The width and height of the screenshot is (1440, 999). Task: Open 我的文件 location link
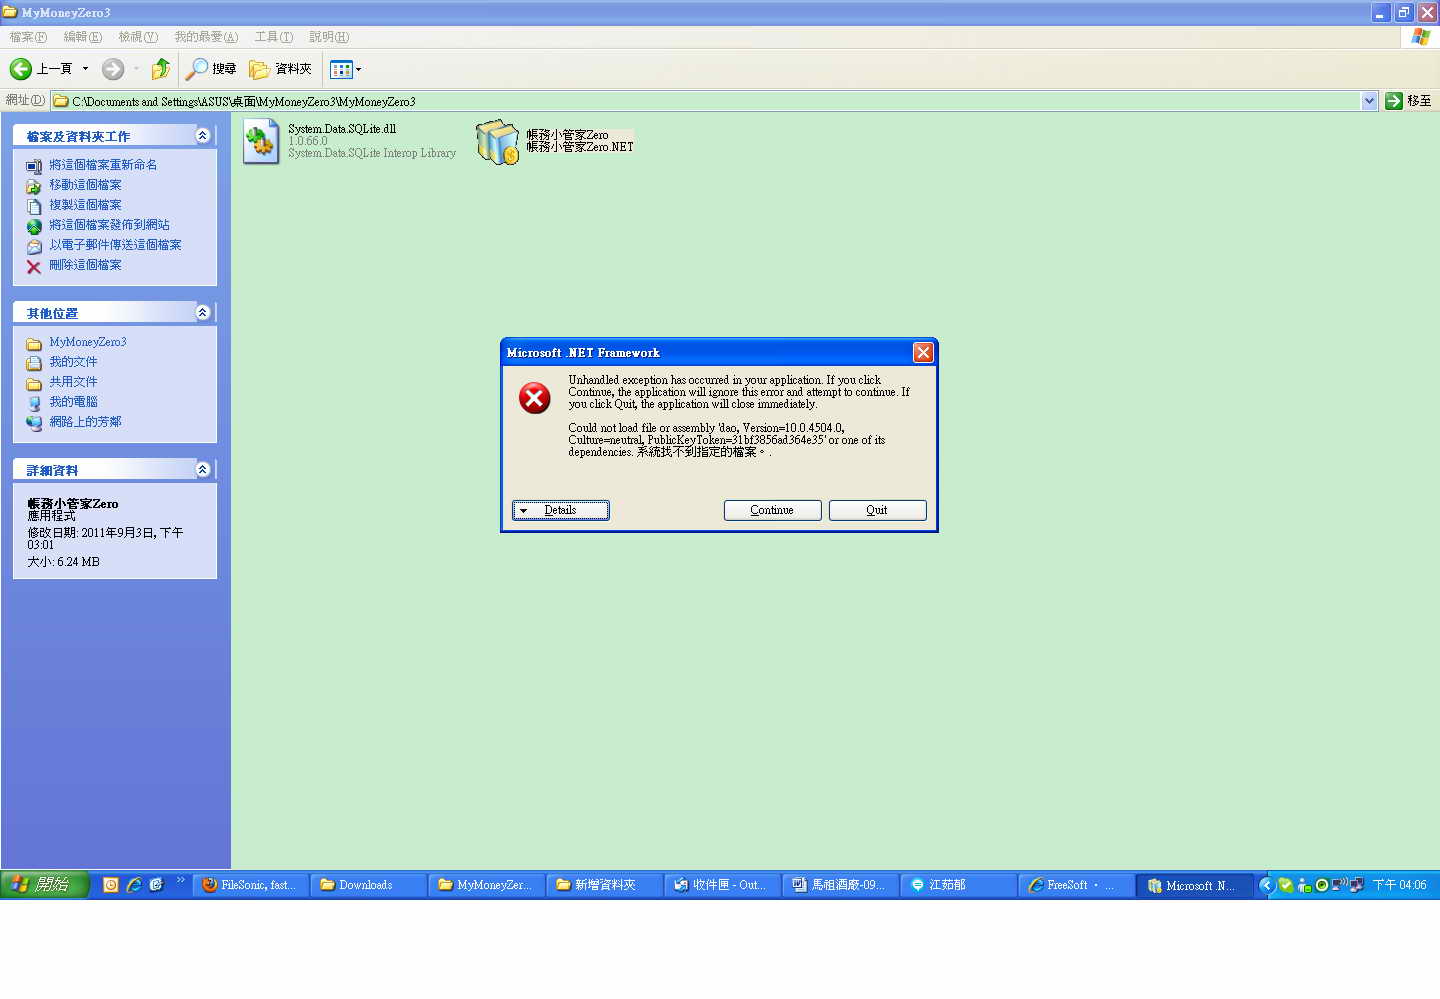click(x=73, y=362)
